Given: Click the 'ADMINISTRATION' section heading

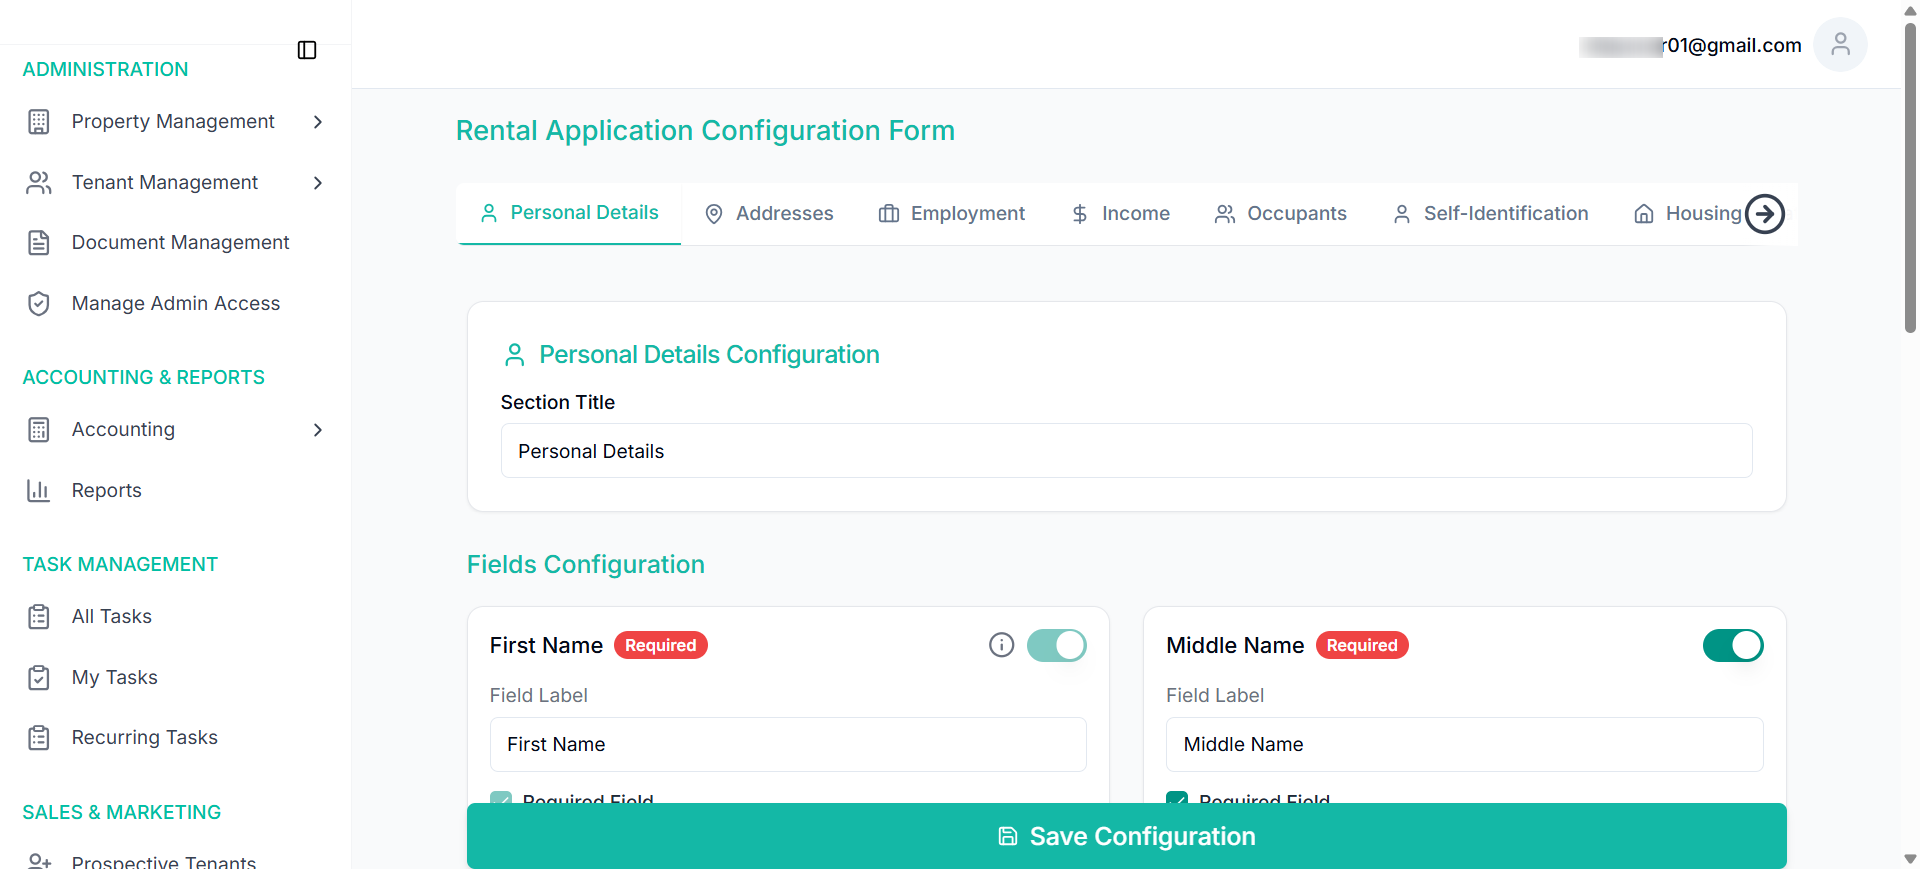Looking at the screenshot, I should (105, 70).
